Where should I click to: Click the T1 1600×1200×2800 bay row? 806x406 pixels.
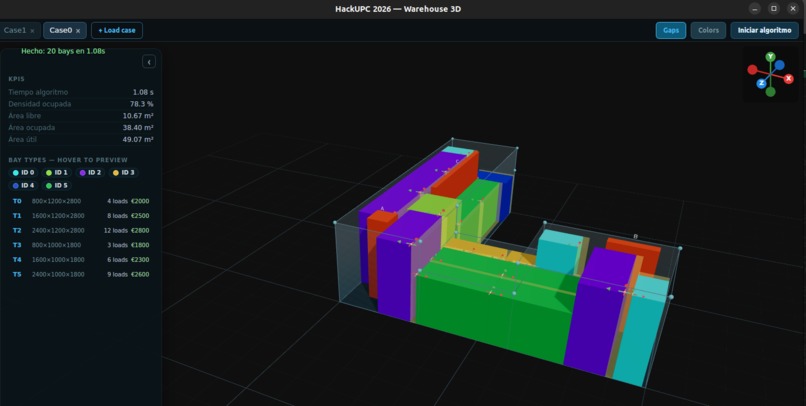(81, 216)
